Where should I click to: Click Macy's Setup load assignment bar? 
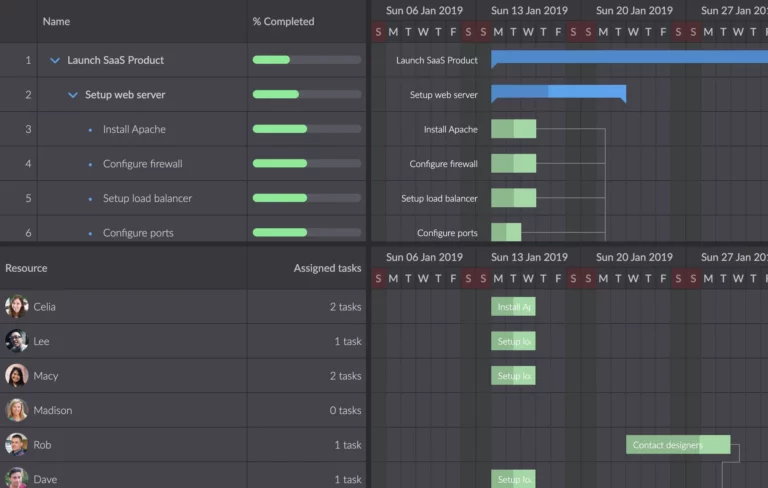pos(513,376)
